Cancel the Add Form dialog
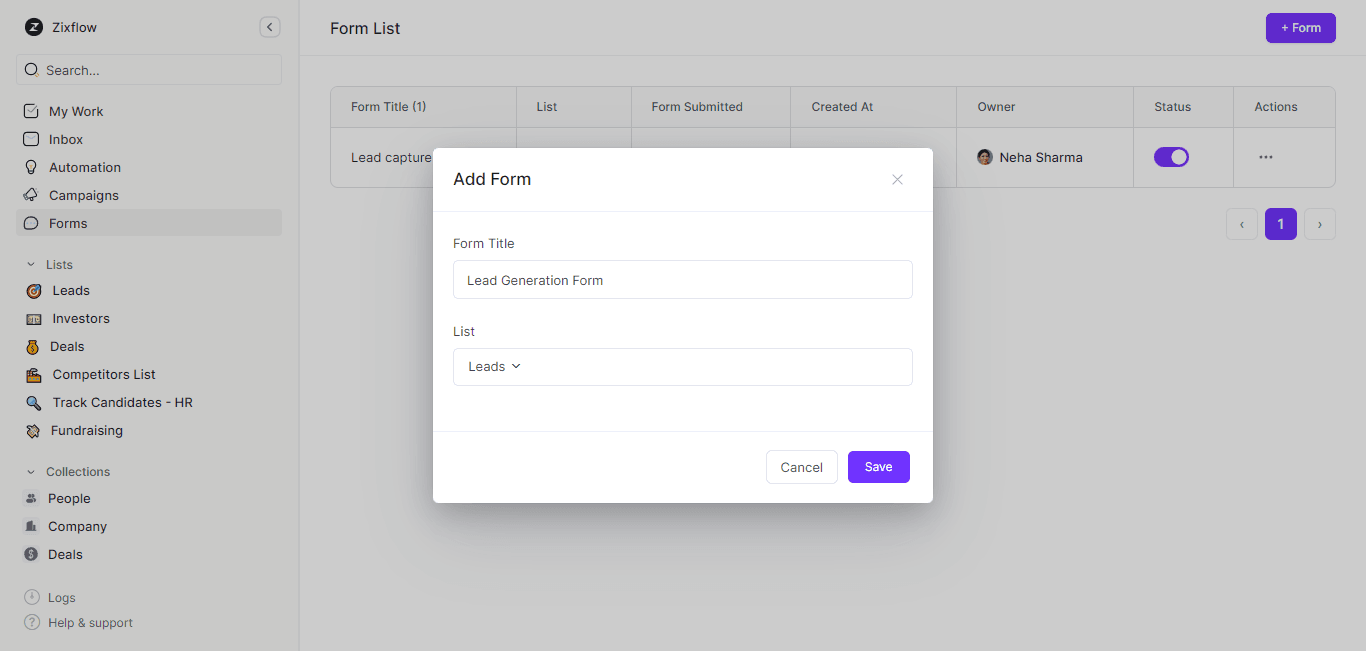1366x651 pixels. tap(801, 467)
